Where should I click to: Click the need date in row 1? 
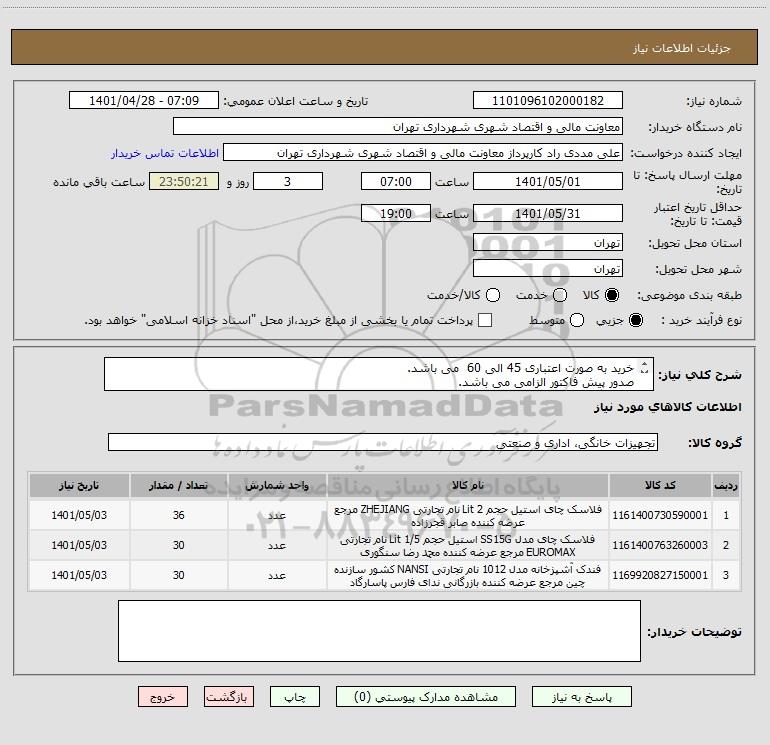pyautogui.click(x=79, y=515)
